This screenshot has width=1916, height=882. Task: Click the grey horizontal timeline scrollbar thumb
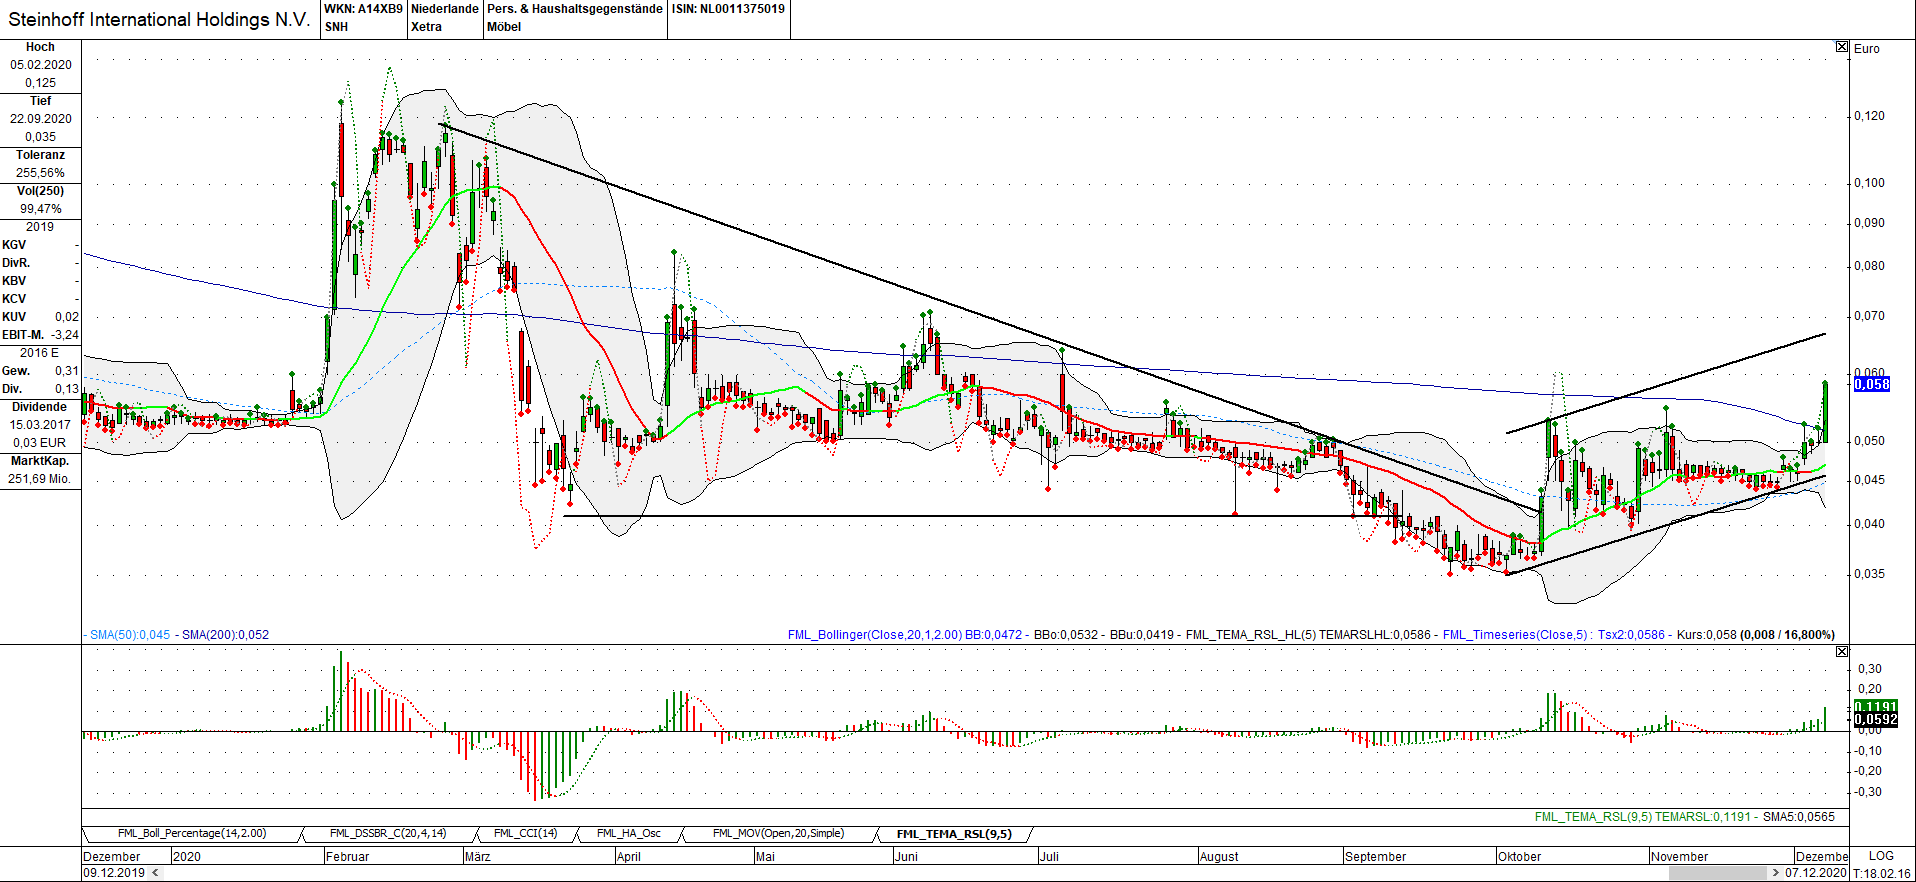click(1718, 873)
